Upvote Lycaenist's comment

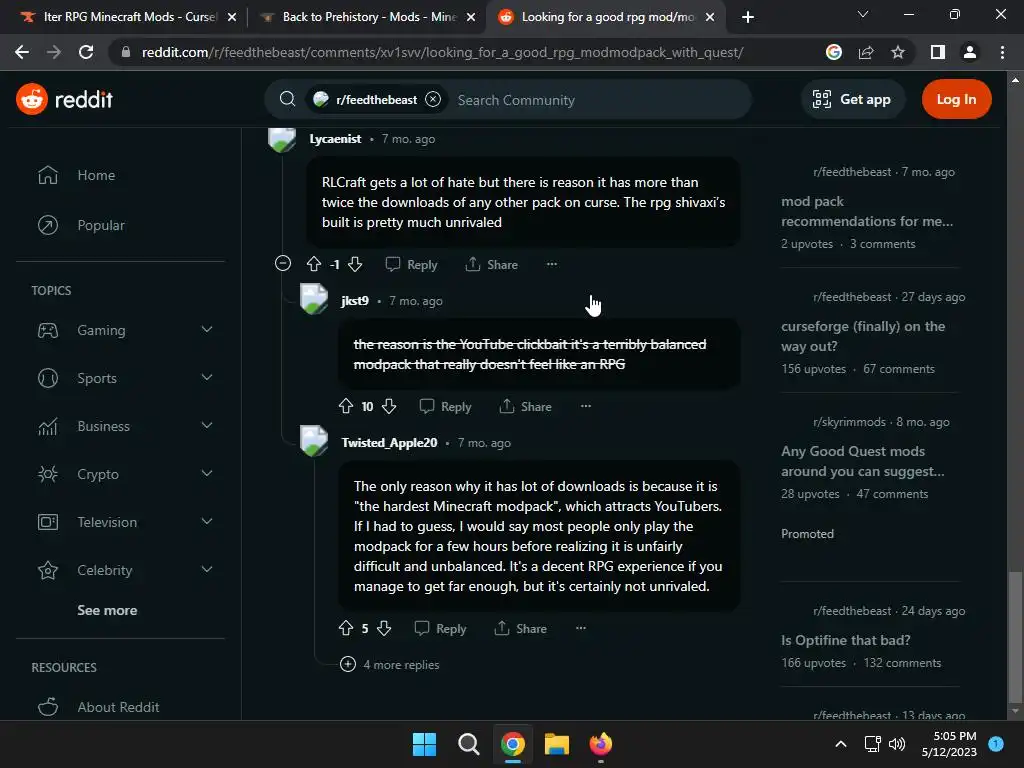(313, 264)
